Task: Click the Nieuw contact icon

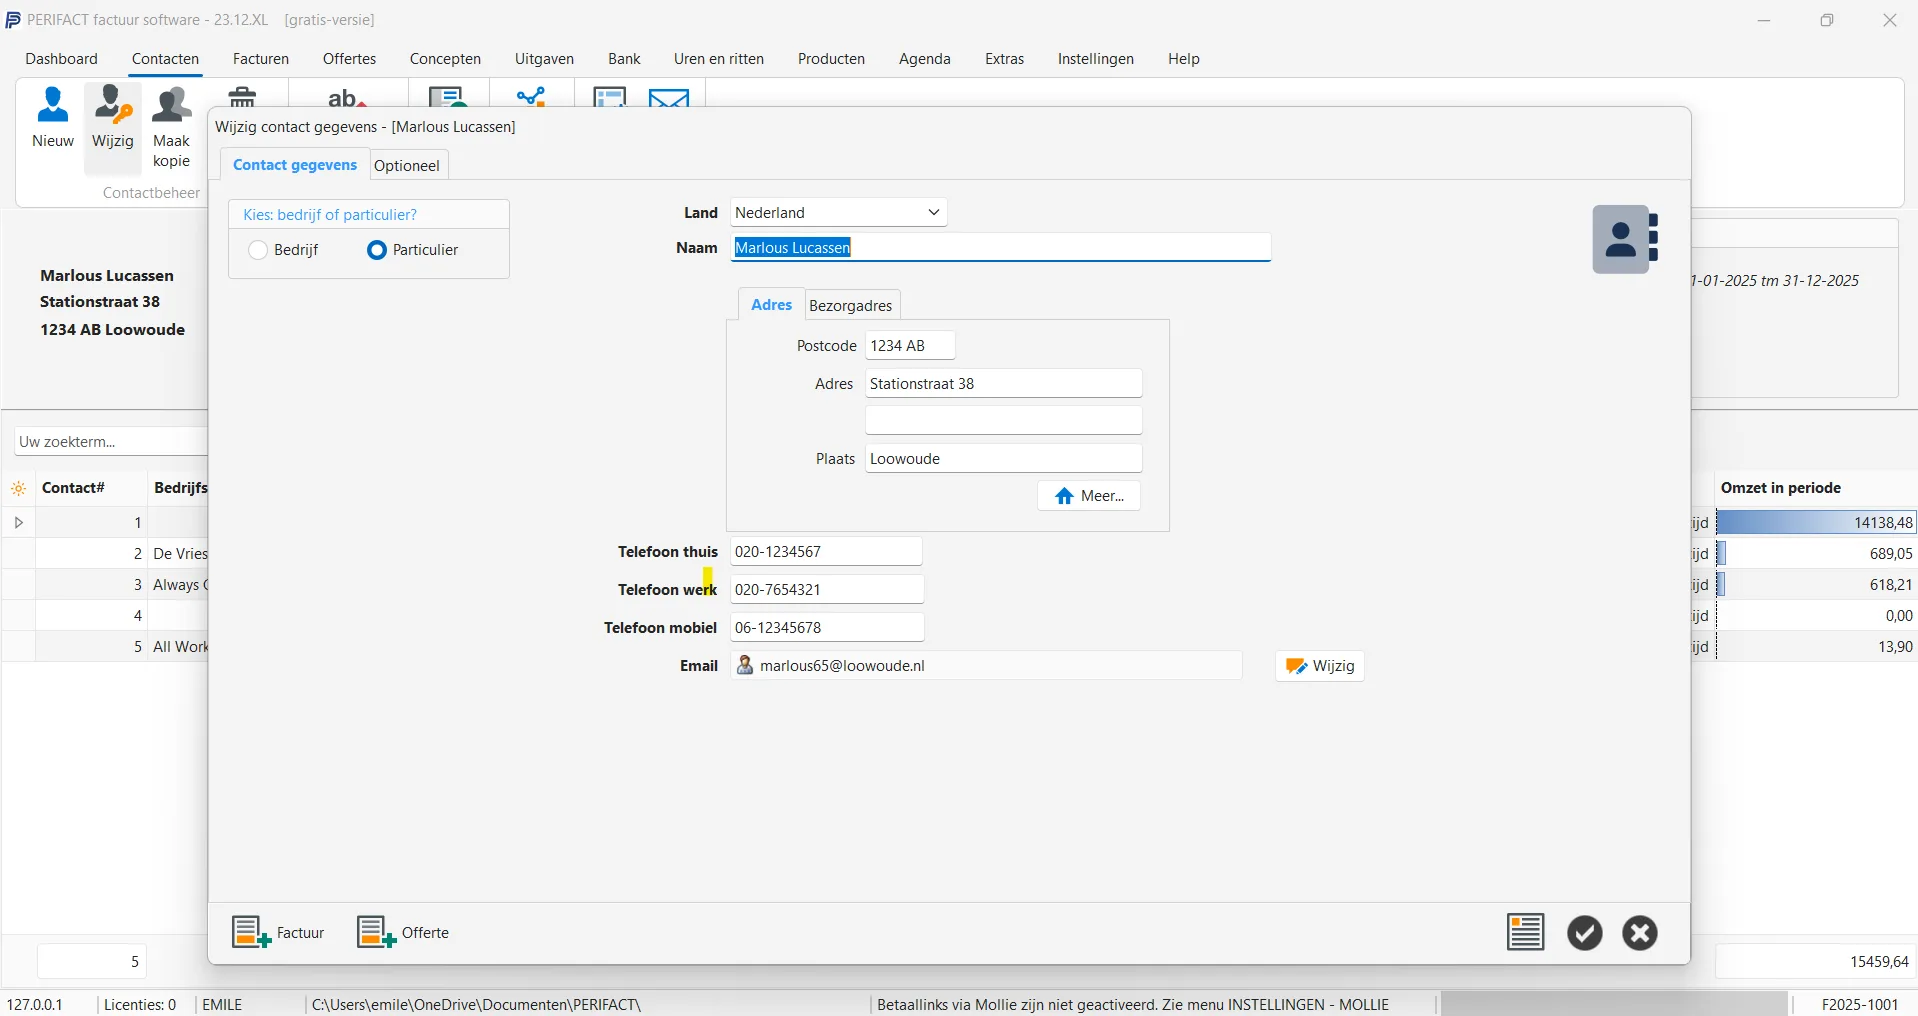Action: 53,118
